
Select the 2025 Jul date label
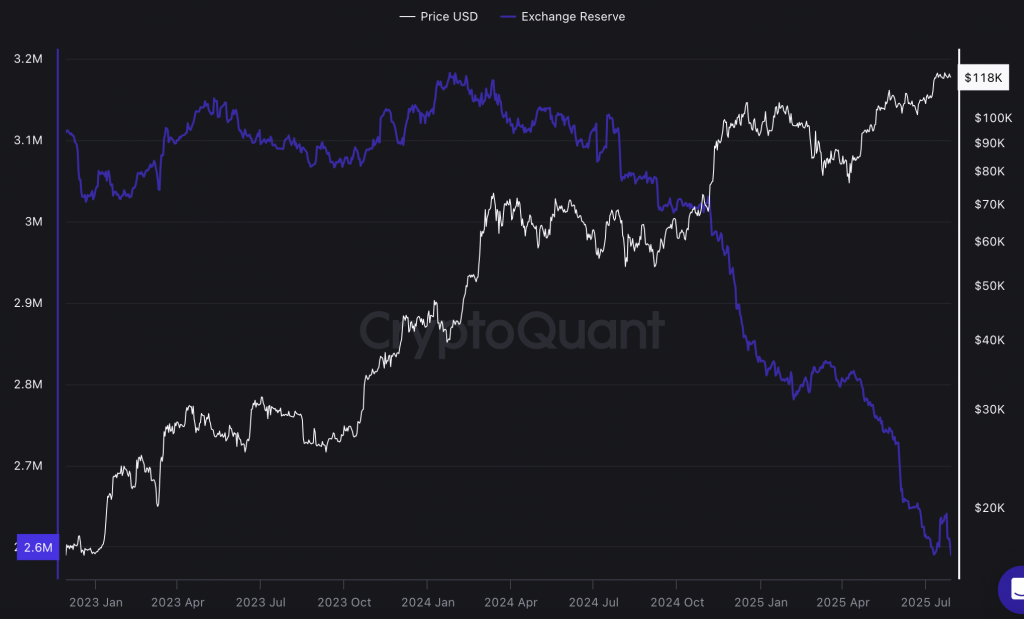click(925, 602)
